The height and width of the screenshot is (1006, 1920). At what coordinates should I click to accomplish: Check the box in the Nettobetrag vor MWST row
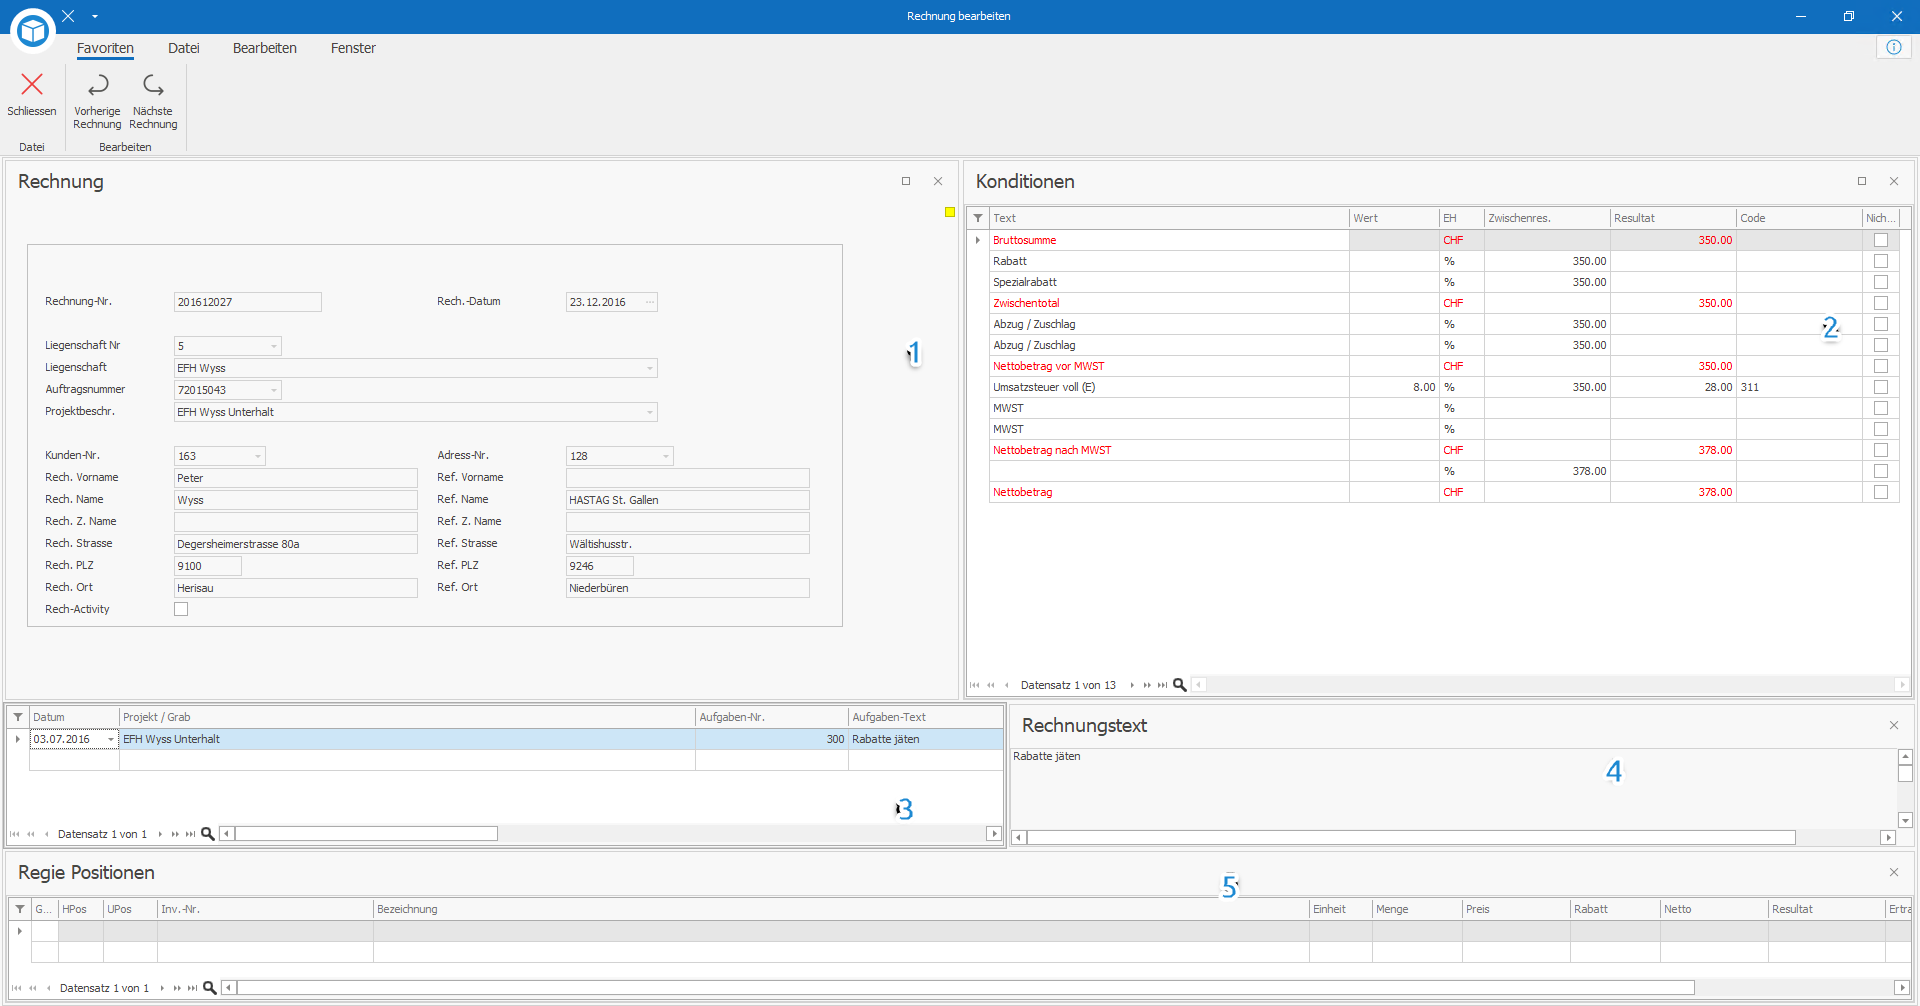(x=1881, y=366)
